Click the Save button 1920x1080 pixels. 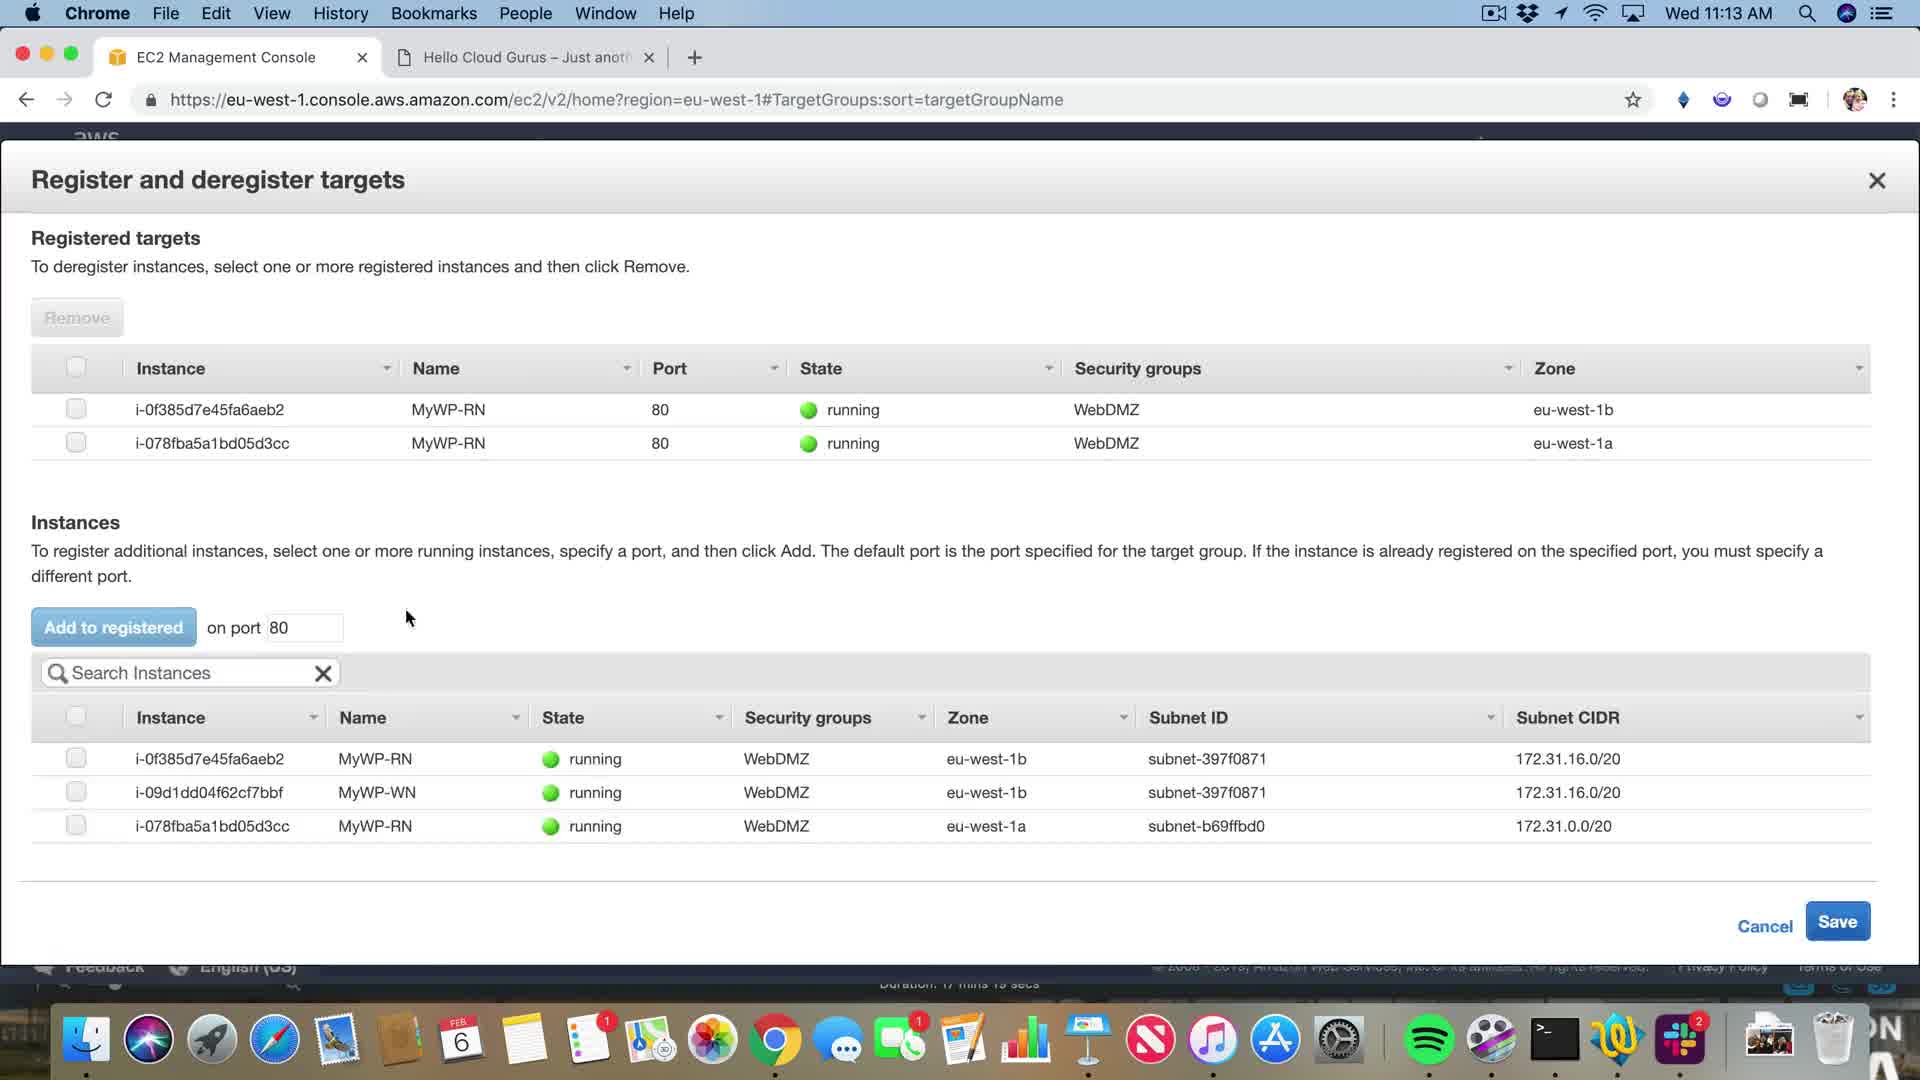pyautogui.click(x=1837, y=922)
